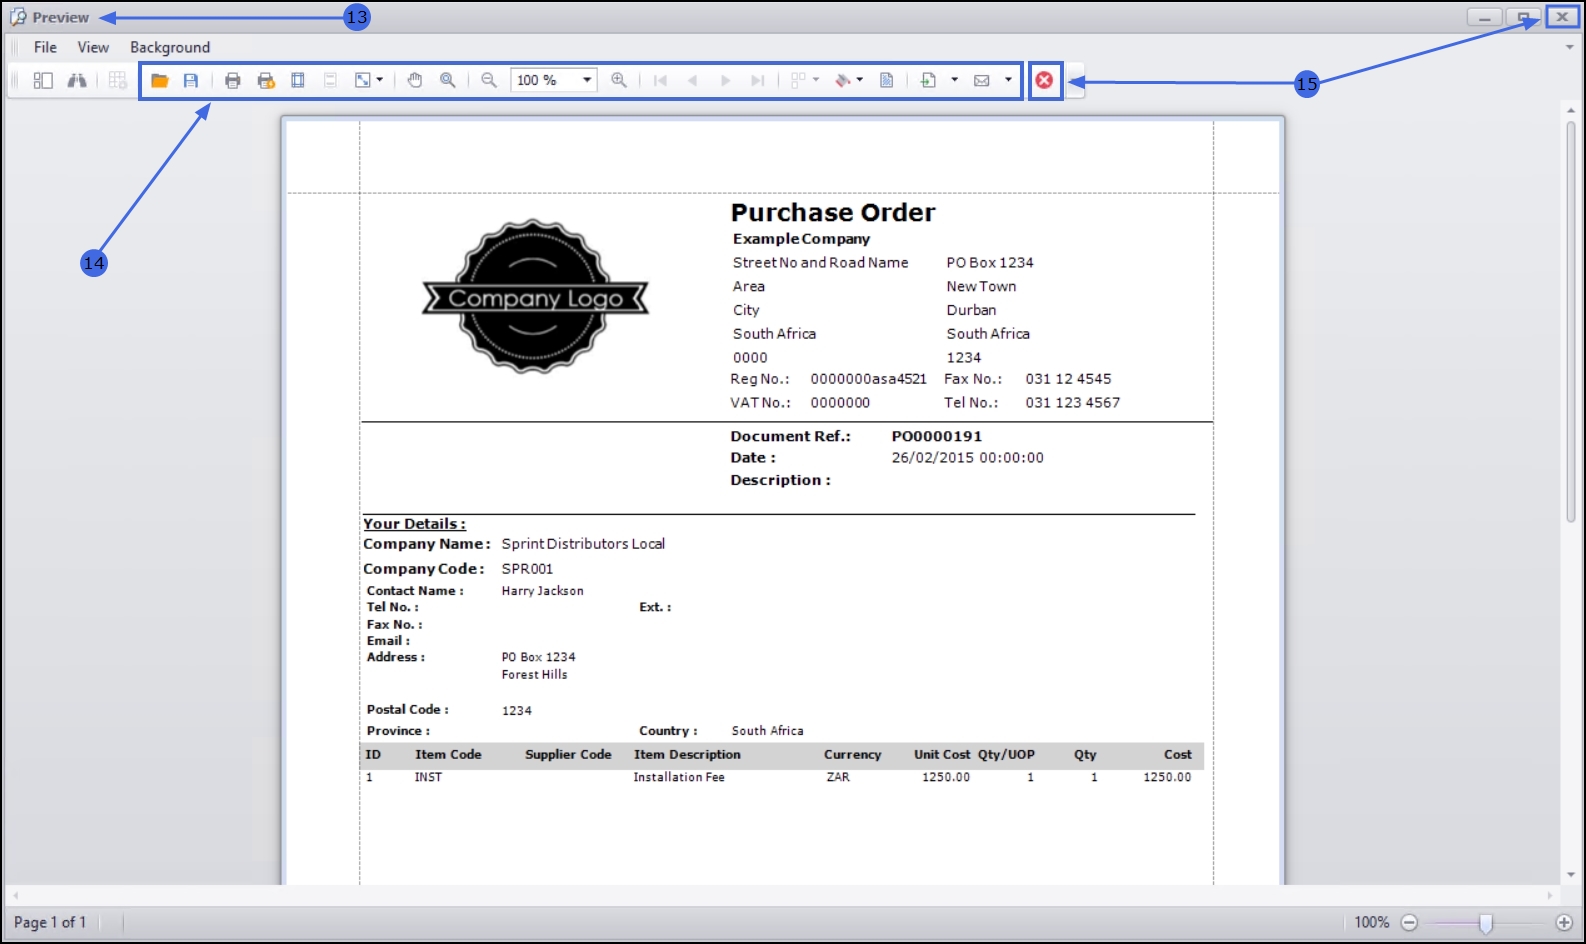The image size is (1586, 944).
Task: Click the status bar zoom-out minus button
Action: coord(1409,923)
